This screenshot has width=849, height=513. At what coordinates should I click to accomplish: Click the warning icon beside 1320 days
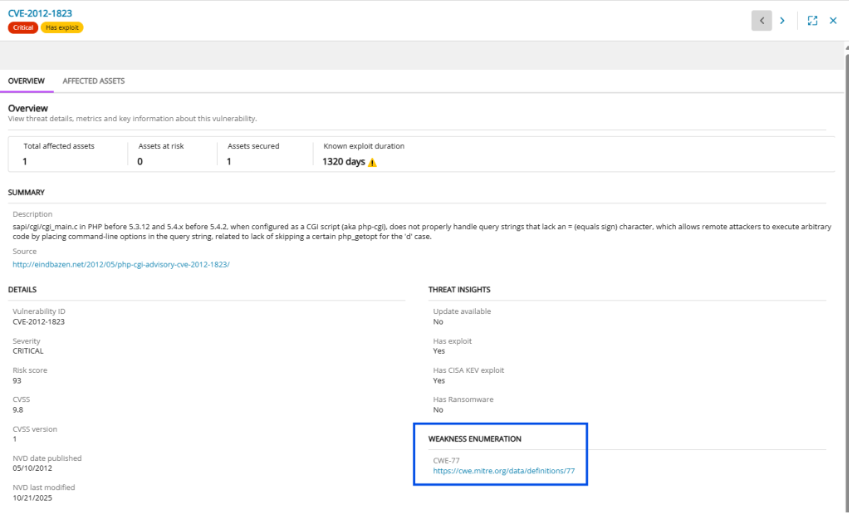pos(372,162)
